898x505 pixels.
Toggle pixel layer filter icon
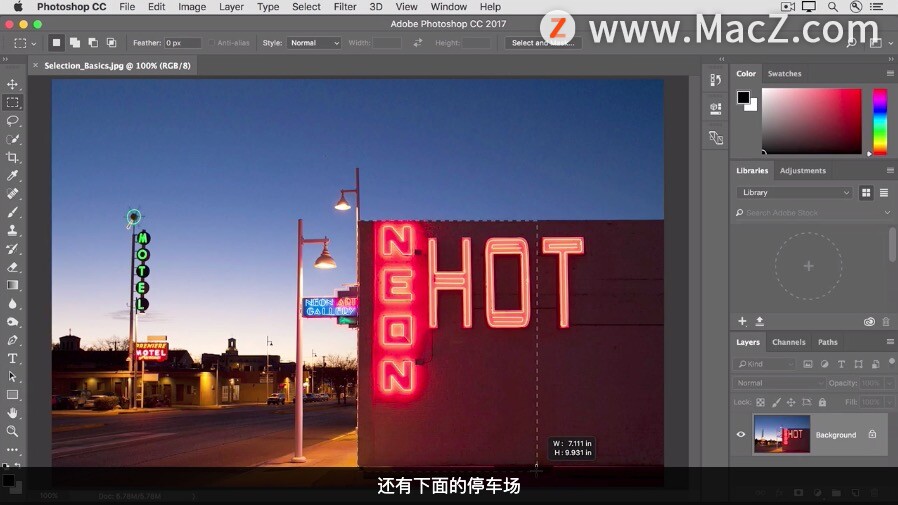coord(808,364)
